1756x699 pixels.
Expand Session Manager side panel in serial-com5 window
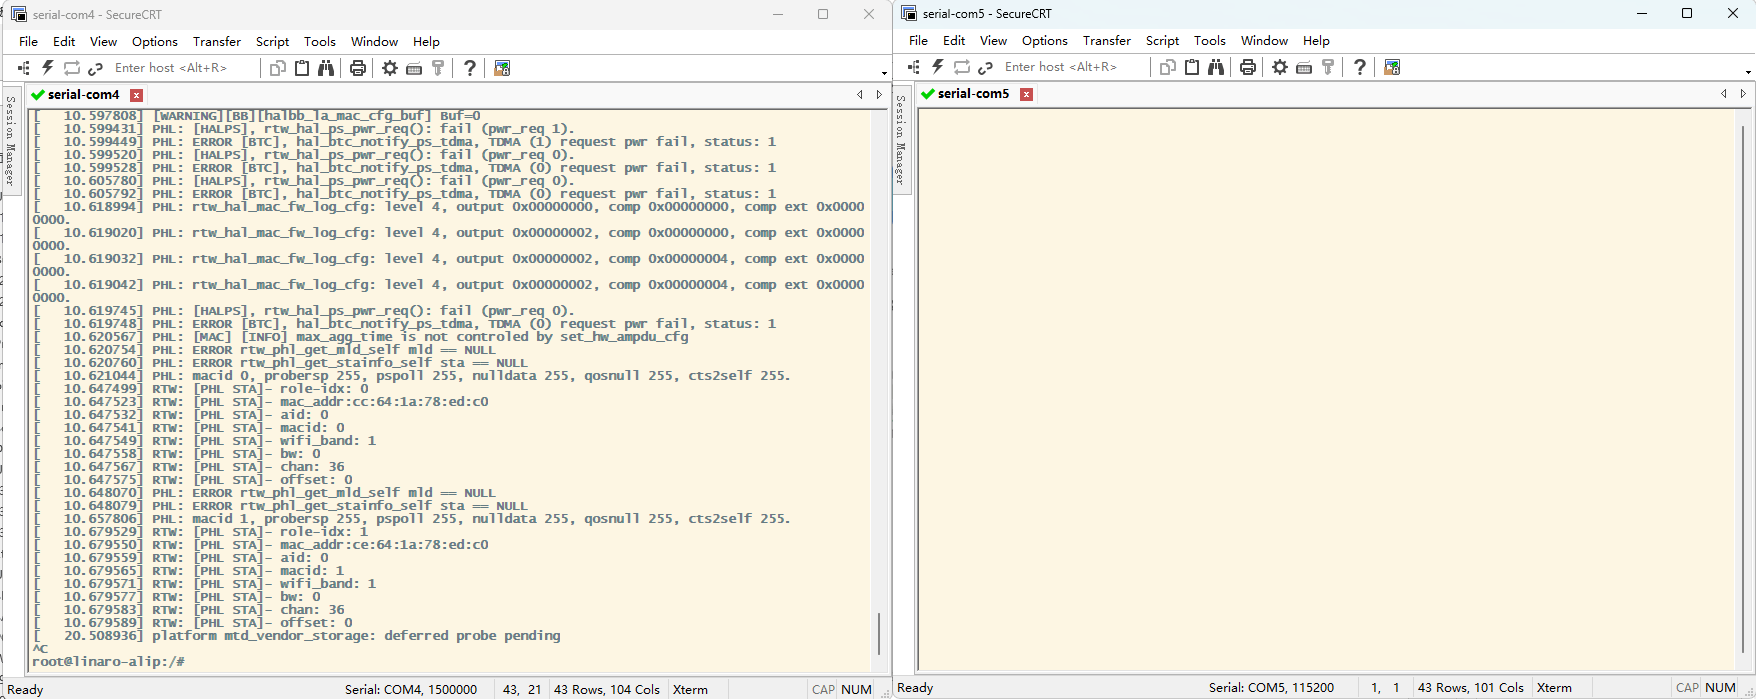click(901, 140)
